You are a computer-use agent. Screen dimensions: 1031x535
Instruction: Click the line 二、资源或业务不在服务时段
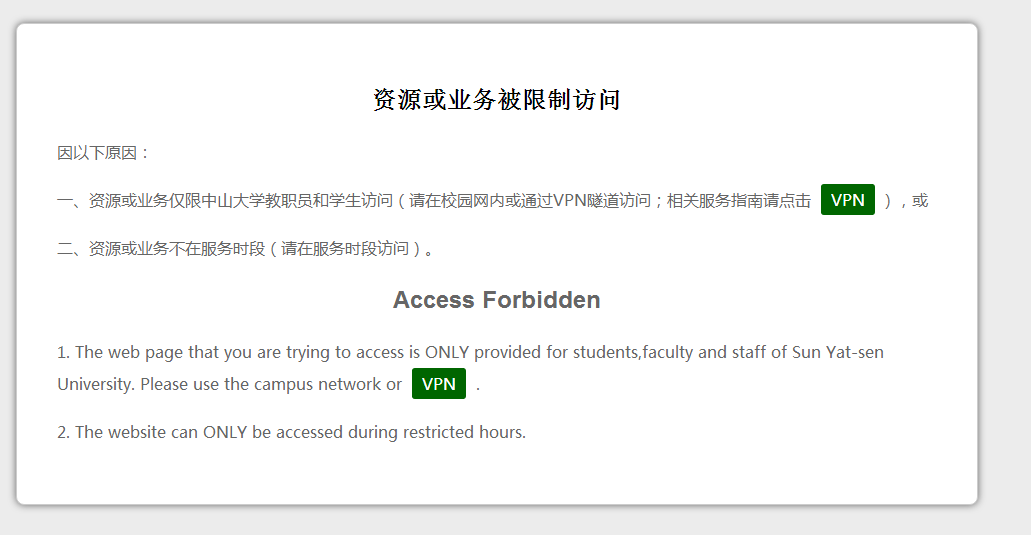point(161,248)
